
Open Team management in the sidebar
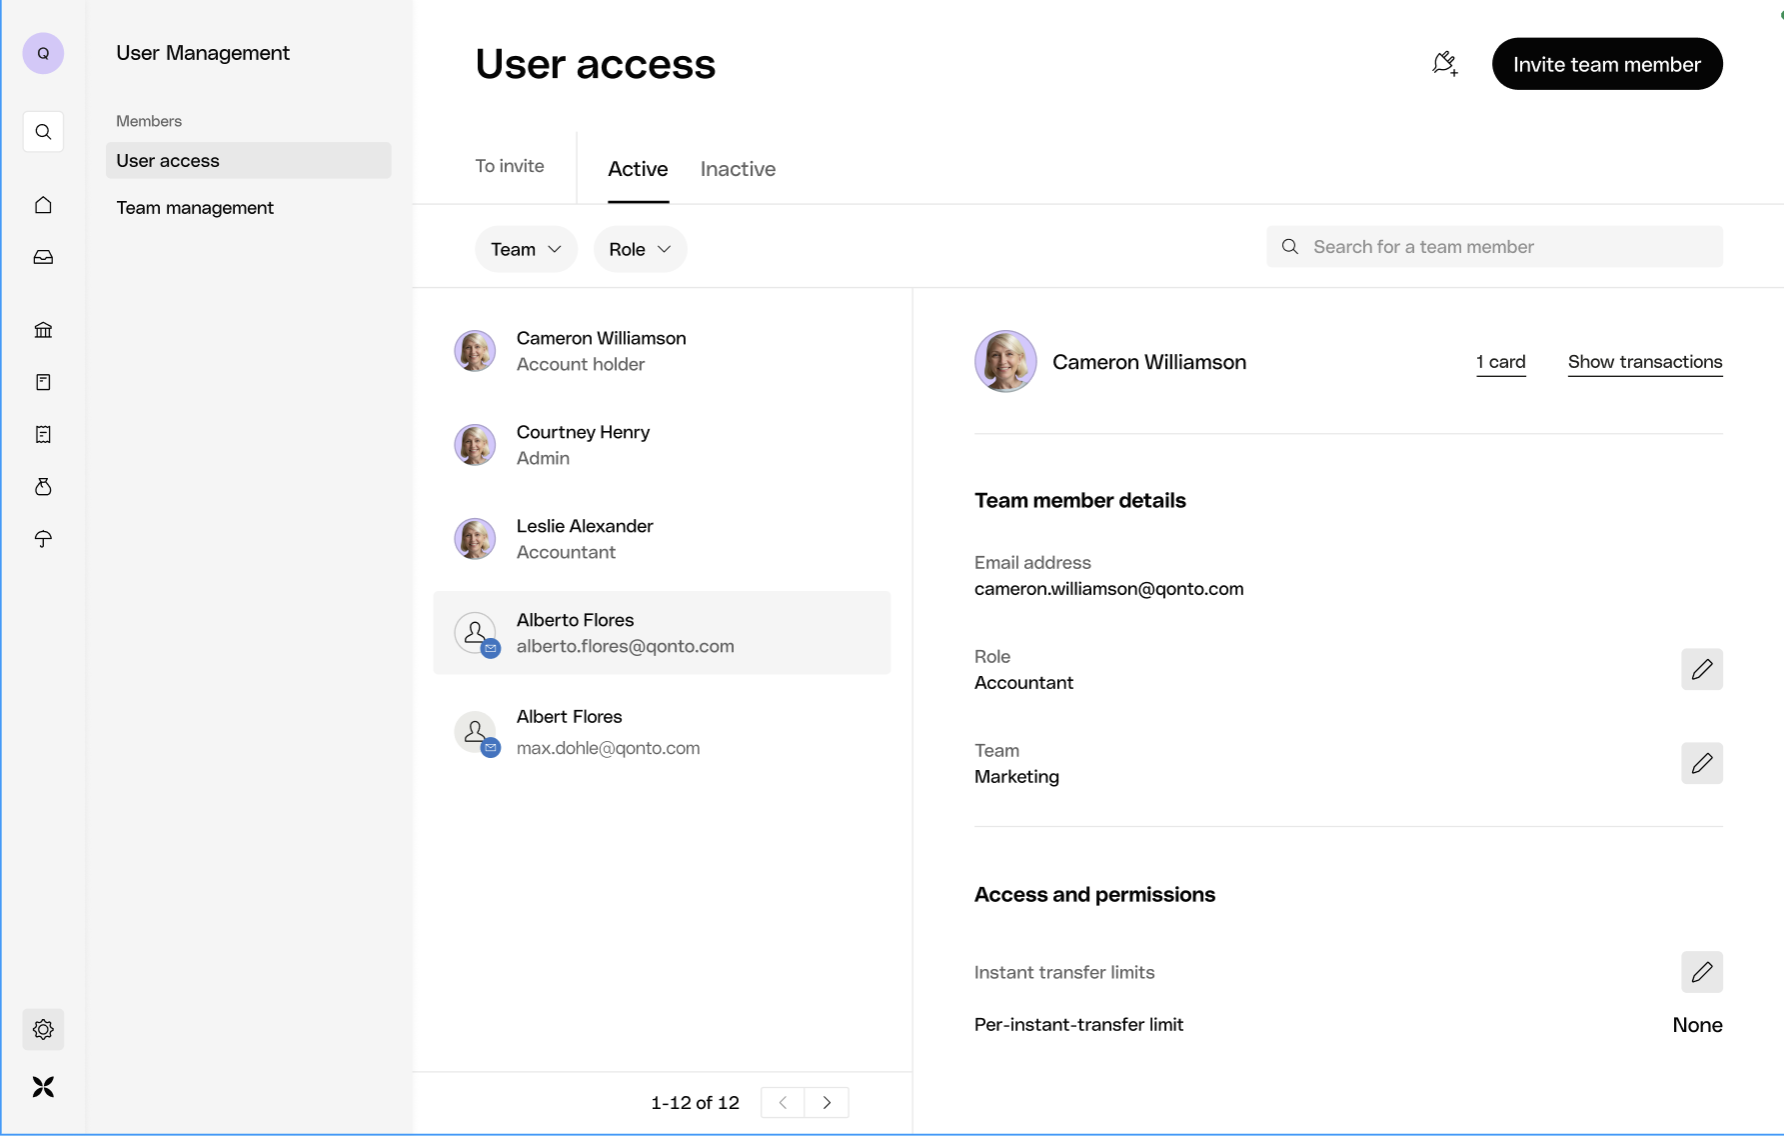tap(248, 207)
